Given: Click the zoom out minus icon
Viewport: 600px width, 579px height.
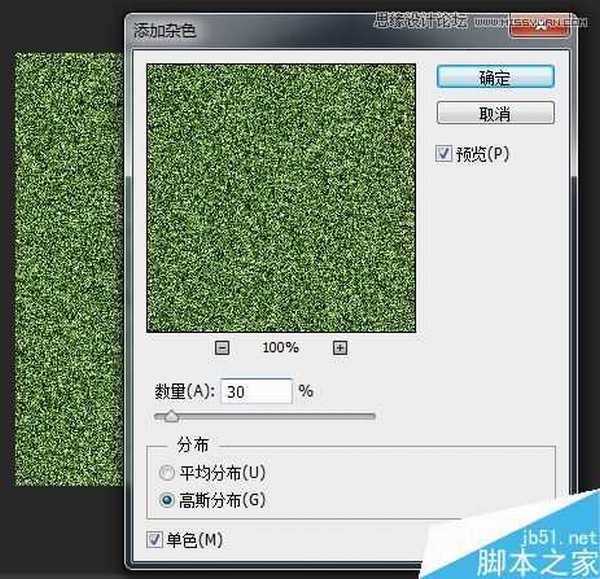Looking at the screenshot, I should (x=223, y=348).
